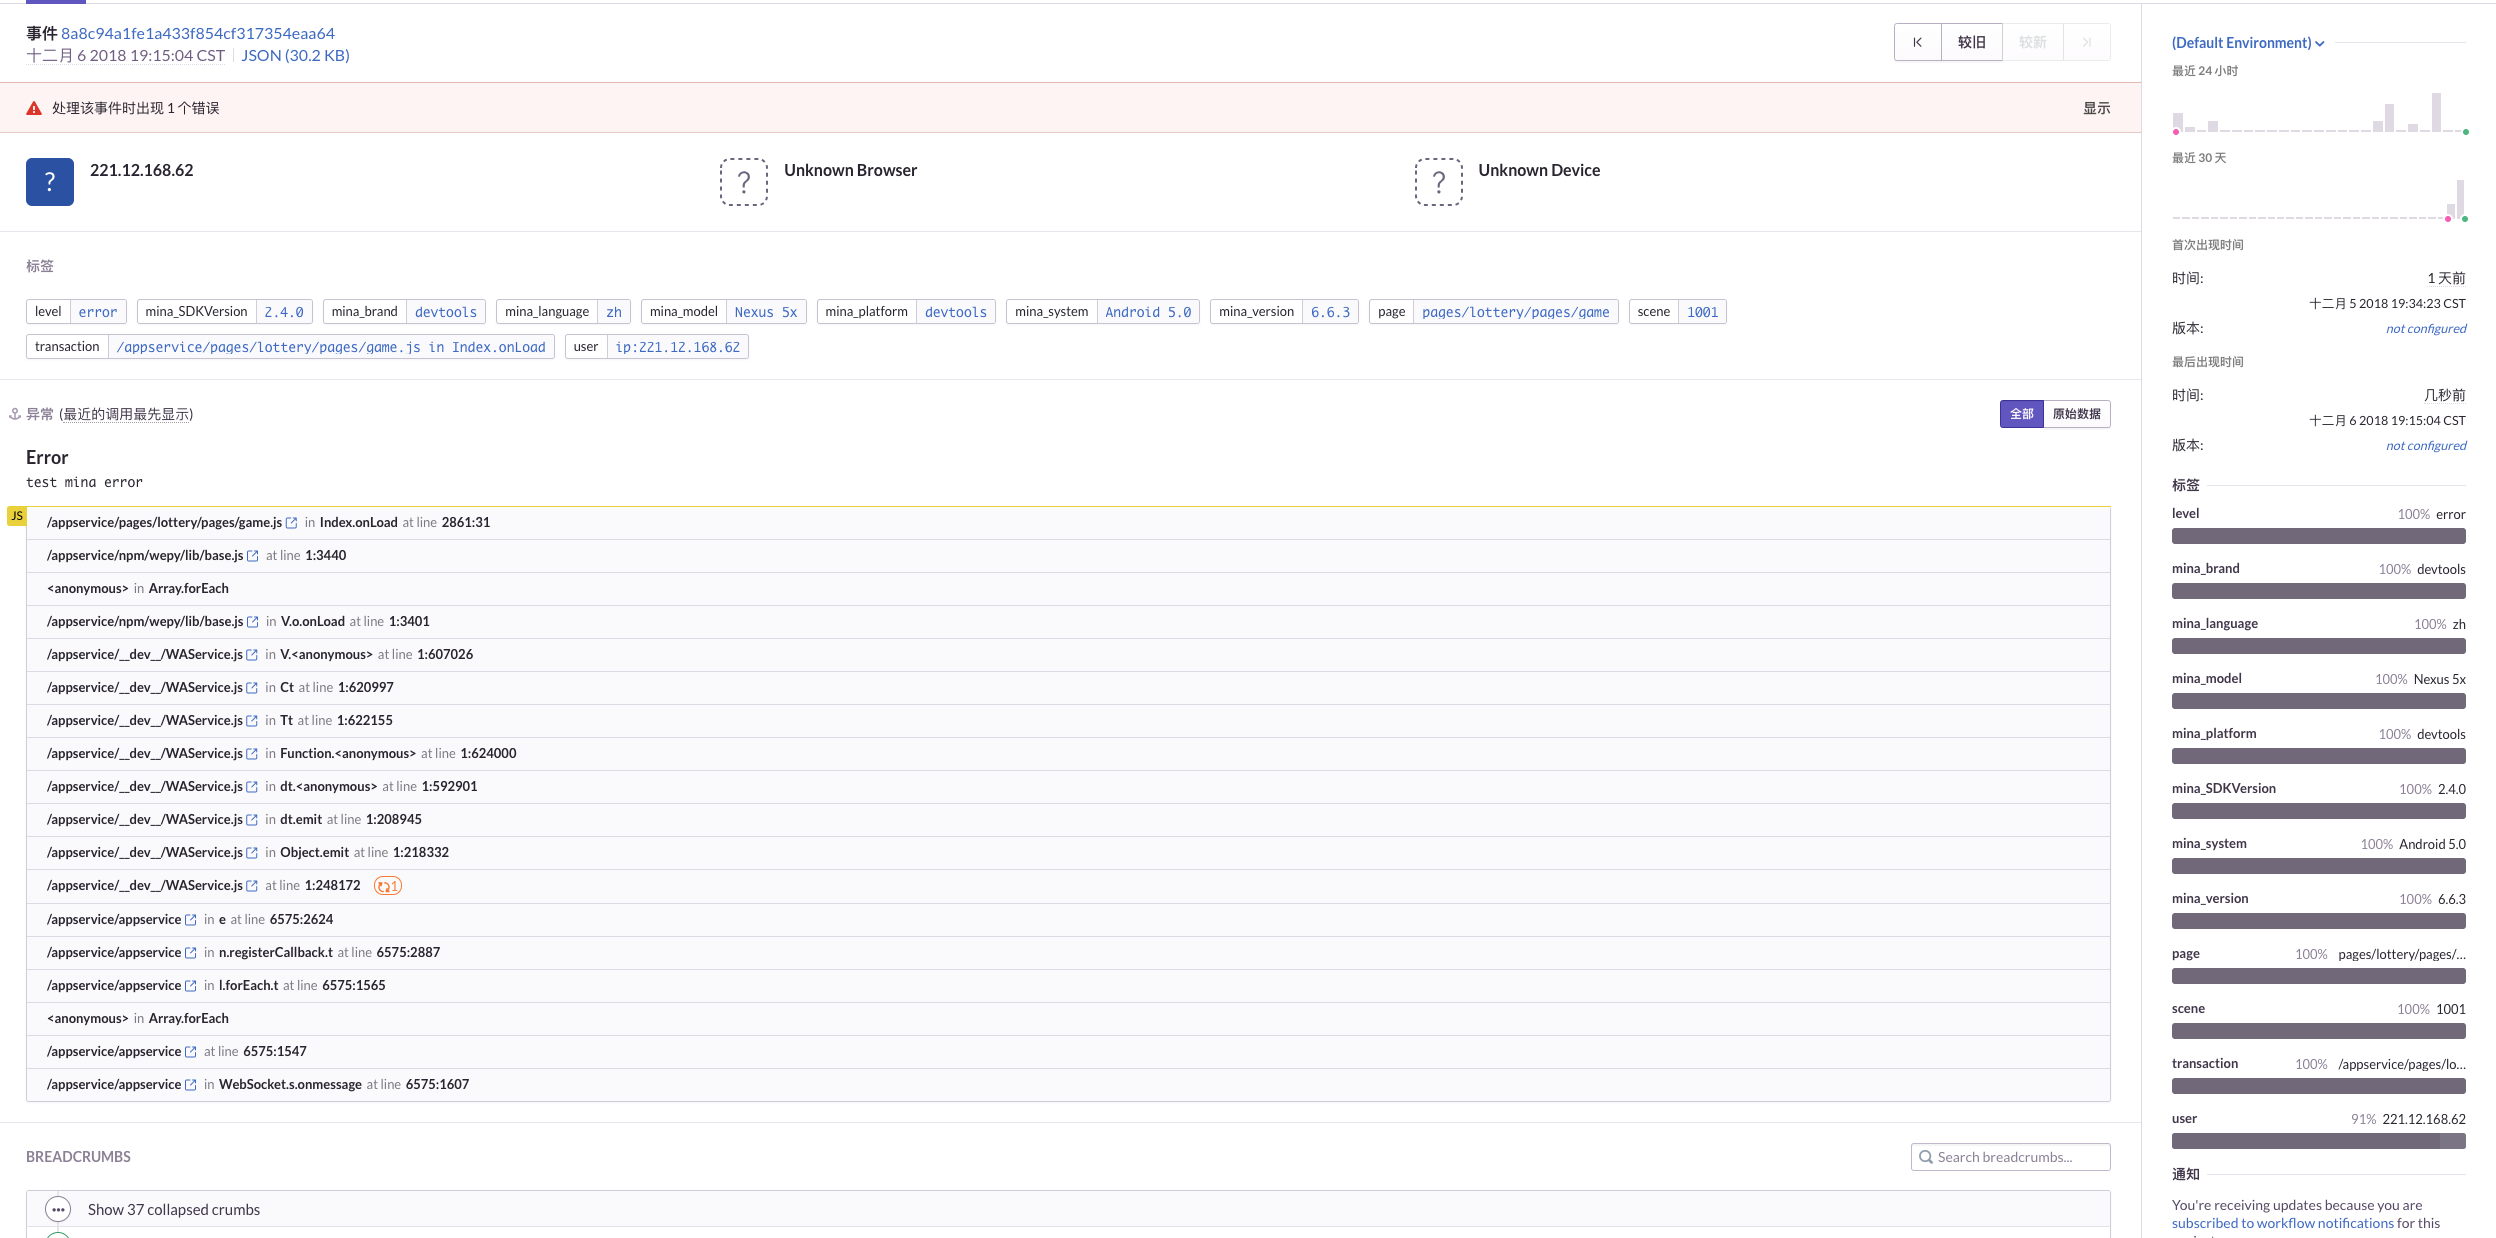Expand processing error details with 显示
2496x1238 pixels.
(2096, 108)
